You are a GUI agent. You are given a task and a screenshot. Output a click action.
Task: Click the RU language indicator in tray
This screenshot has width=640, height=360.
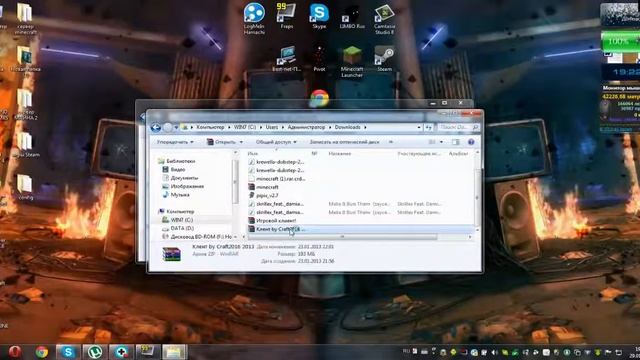[406, 351]
